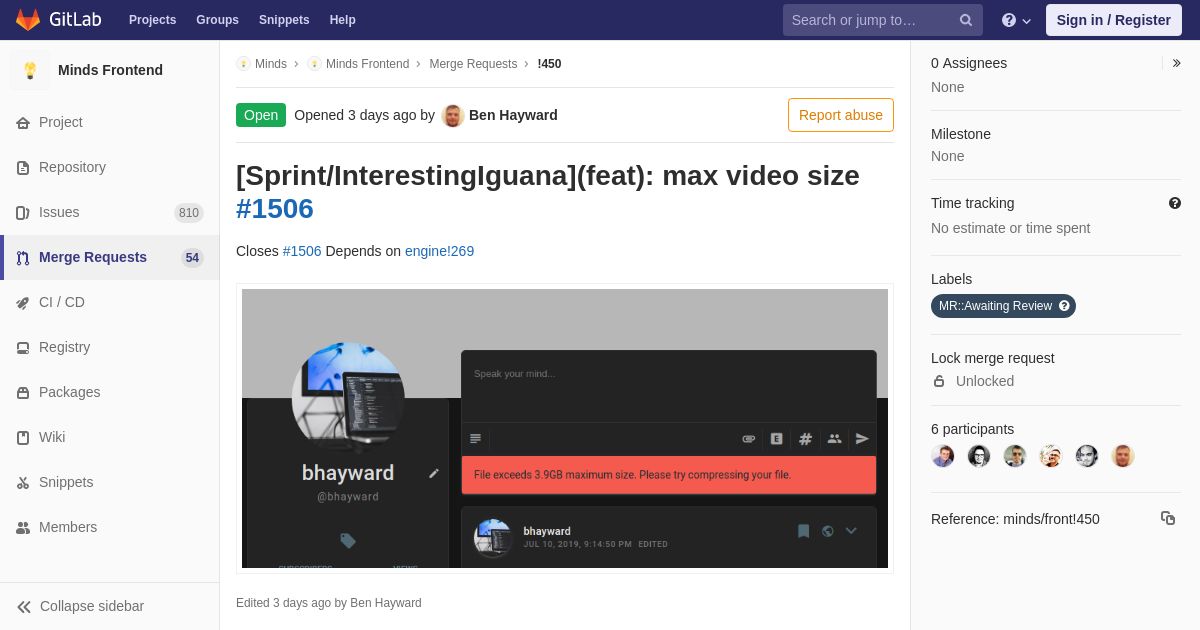
Task: Open the Projects menu in navbar
Action: [x=152, y=20]
